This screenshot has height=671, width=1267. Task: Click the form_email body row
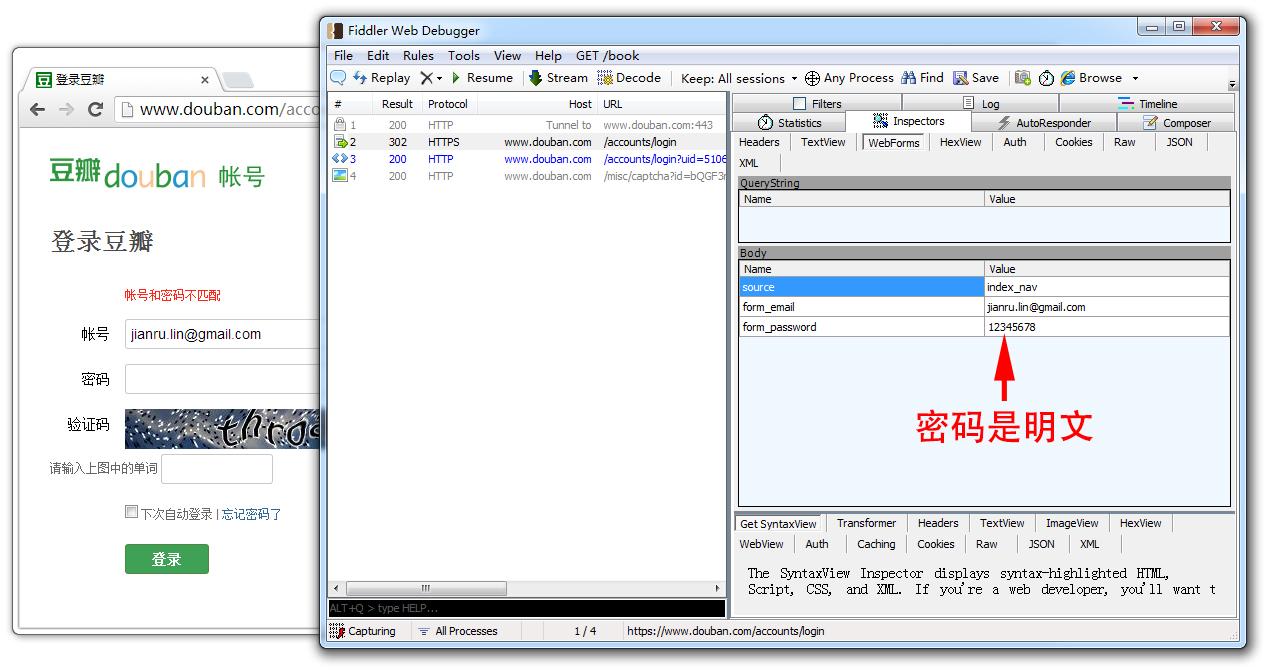[x=984, y=307]
